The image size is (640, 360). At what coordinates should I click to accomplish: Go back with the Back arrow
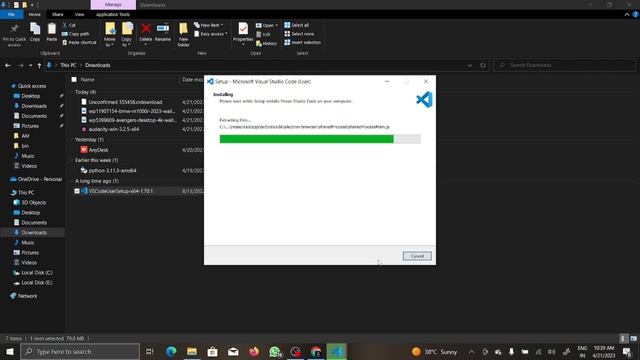(8, 65)
